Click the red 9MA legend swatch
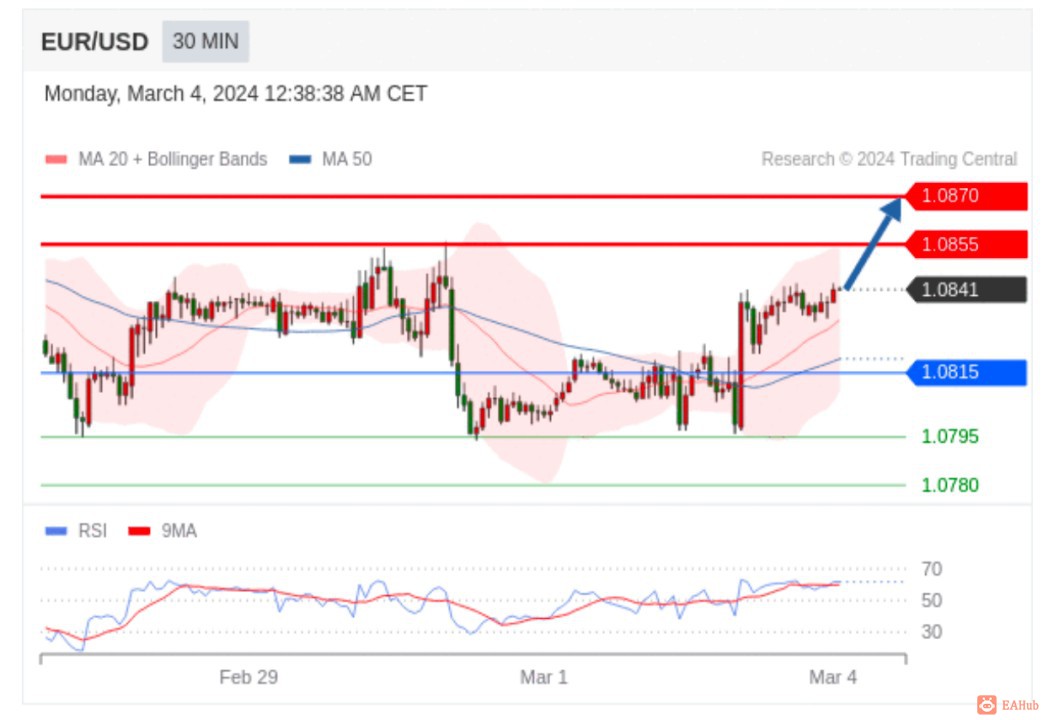This screenshot has width=1048, height=720. coord(139,531)
